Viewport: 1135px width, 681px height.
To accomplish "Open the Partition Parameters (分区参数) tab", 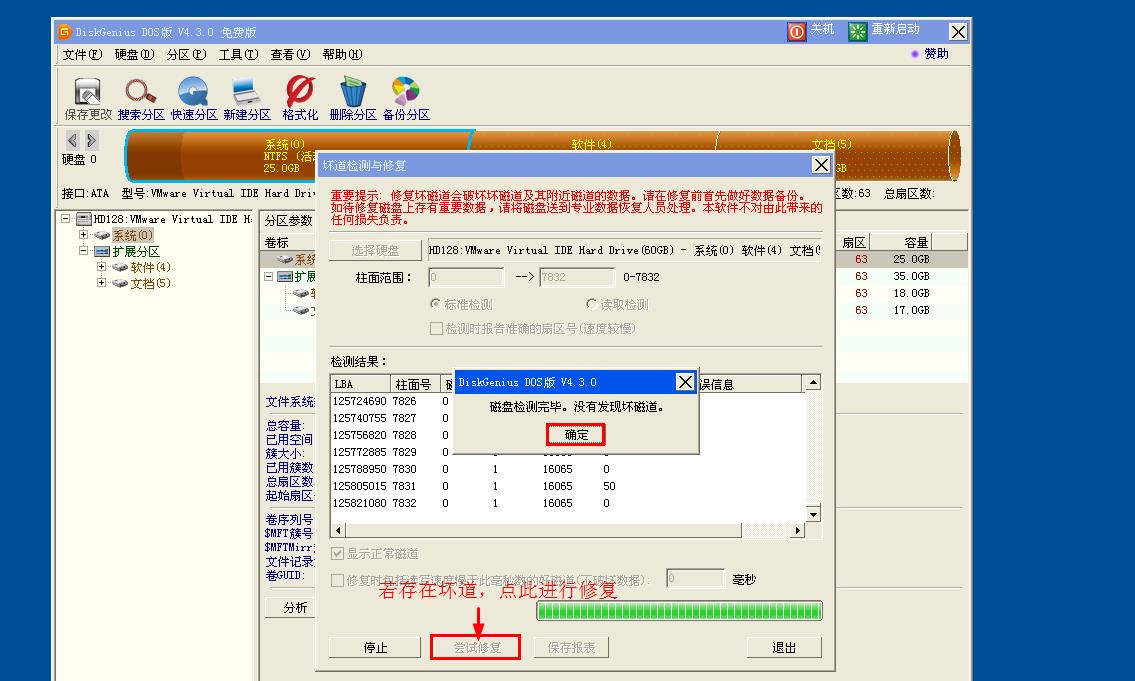I will click(289, 220).
